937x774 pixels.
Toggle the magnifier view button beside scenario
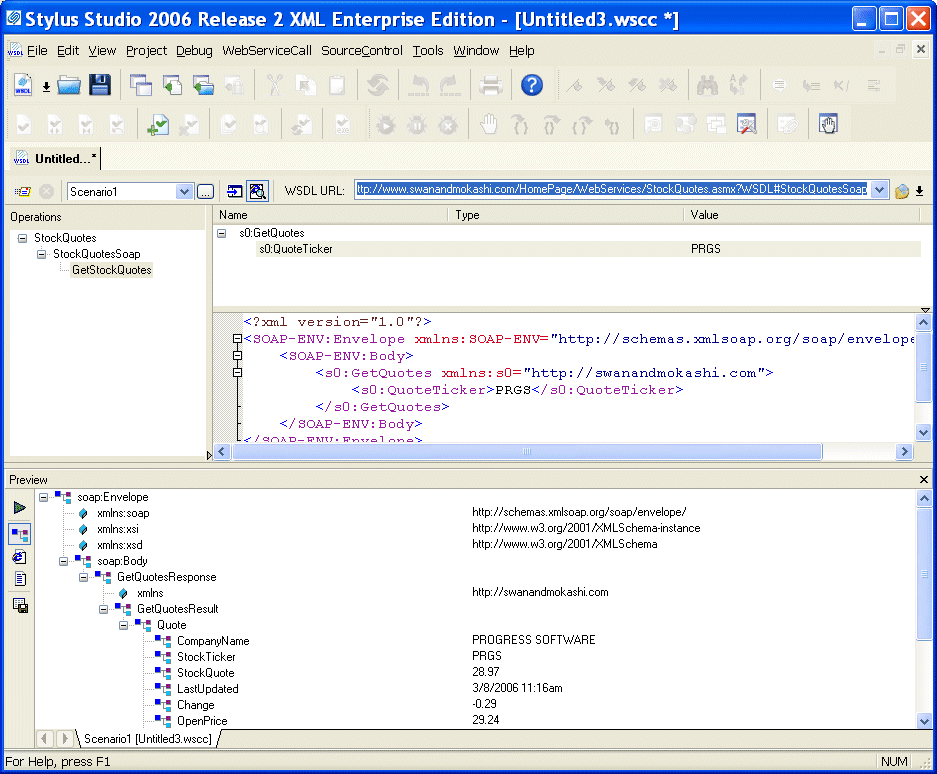click(258, 191)
